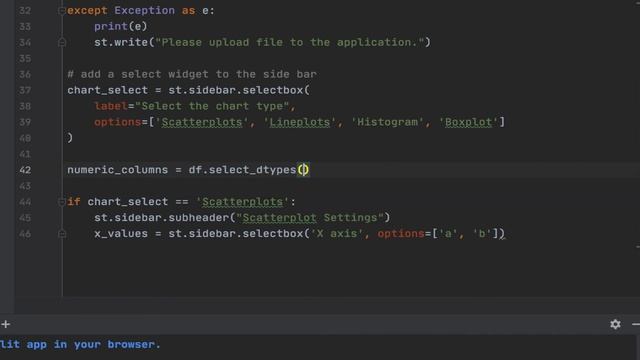This screenshot has height=360, width=640.
Task: Open terminal settings gear icon
Action: [x=615, y=324]
